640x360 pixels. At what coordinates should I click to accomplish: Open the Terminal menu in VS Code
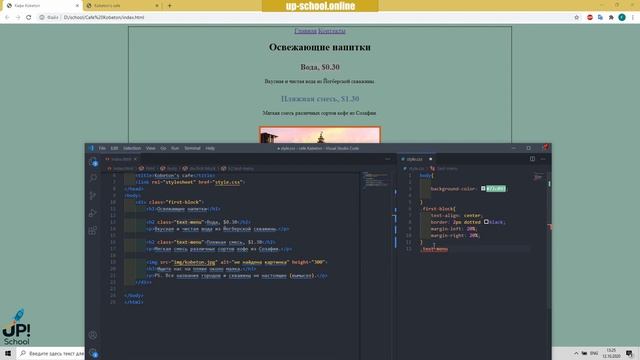click(x=192, y=148)
